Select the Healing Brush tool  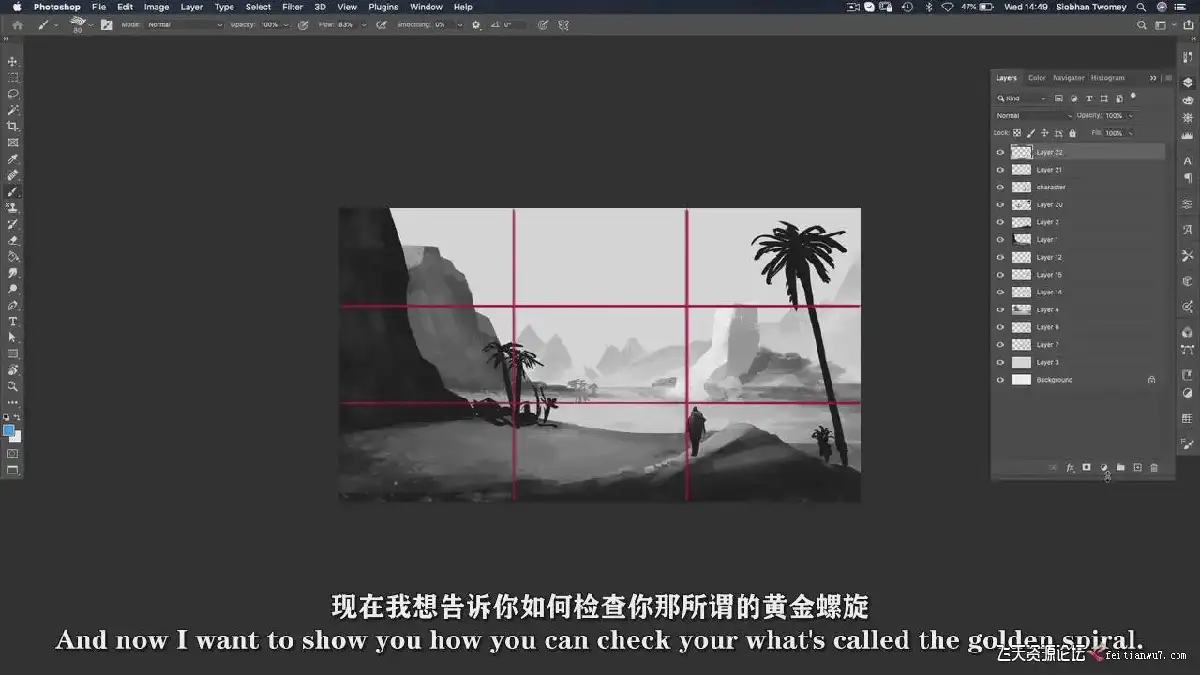click(x=13, y=175)
